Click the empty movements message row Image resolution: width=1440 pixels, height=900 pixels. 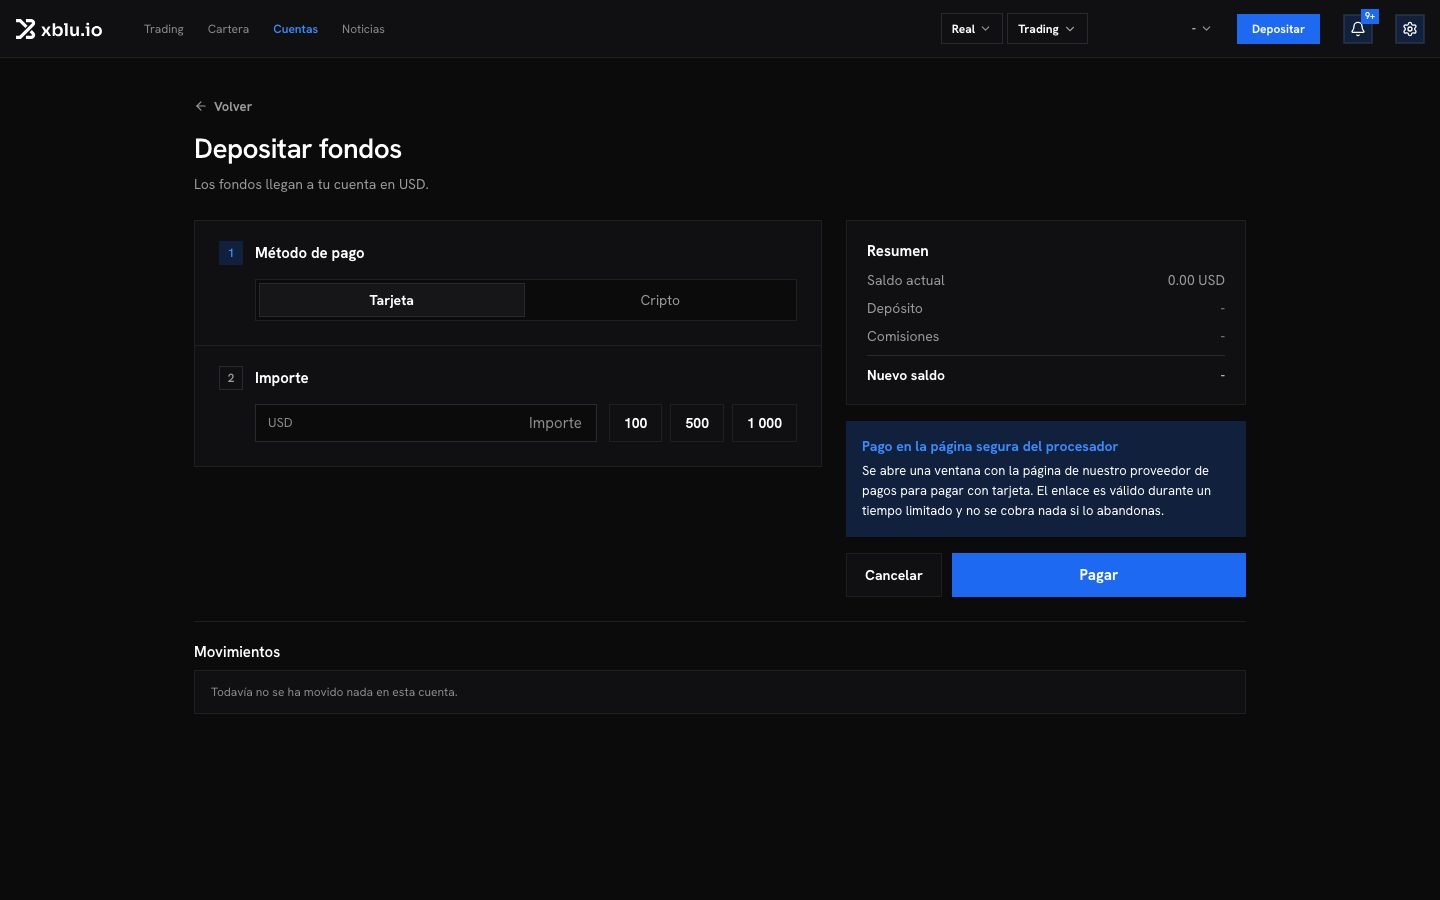(720, 692)
